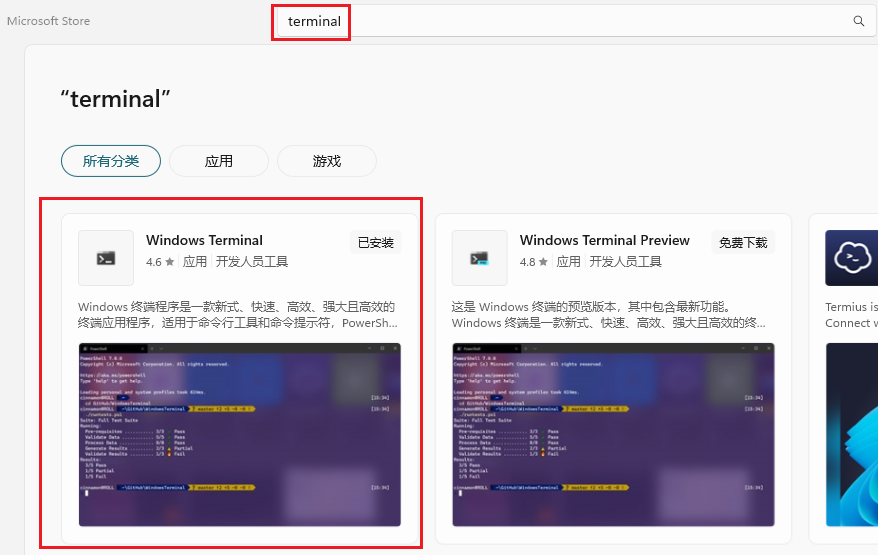
Task: Click the Microsoft Store title text
Action: [49, 21]
